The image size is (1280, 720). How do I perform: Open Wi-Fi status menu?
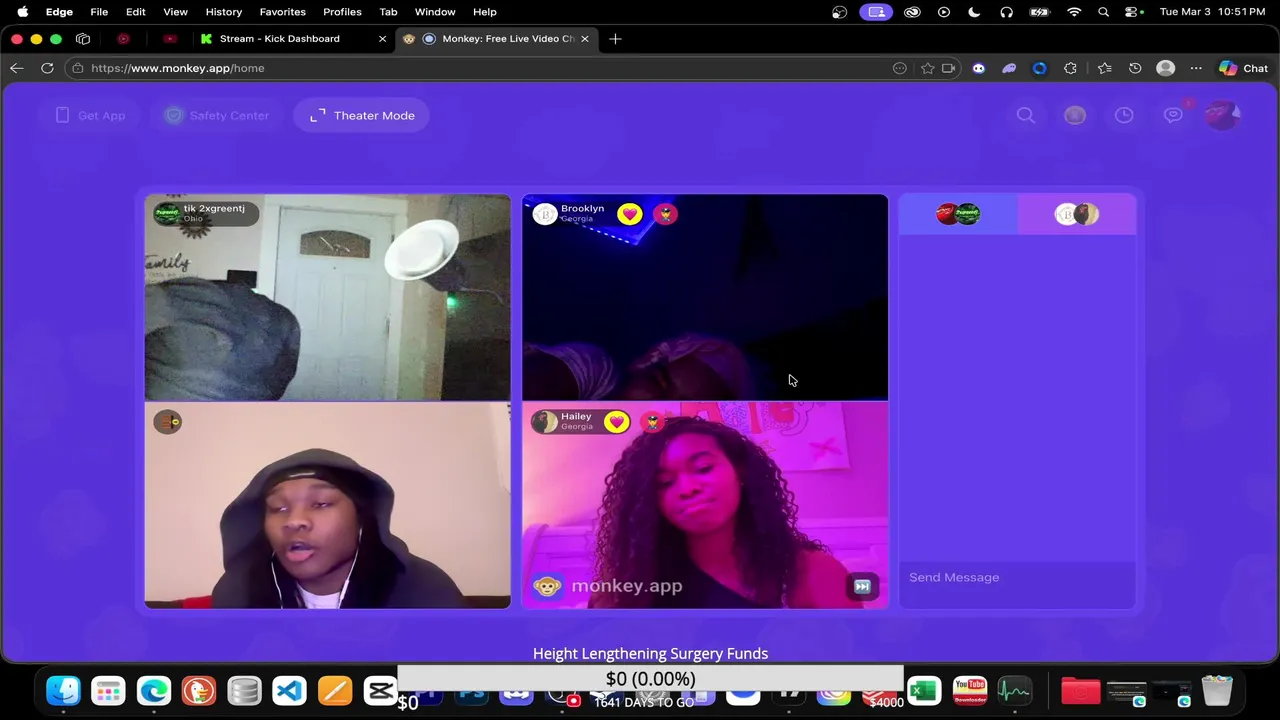(x=1074, y=12)
